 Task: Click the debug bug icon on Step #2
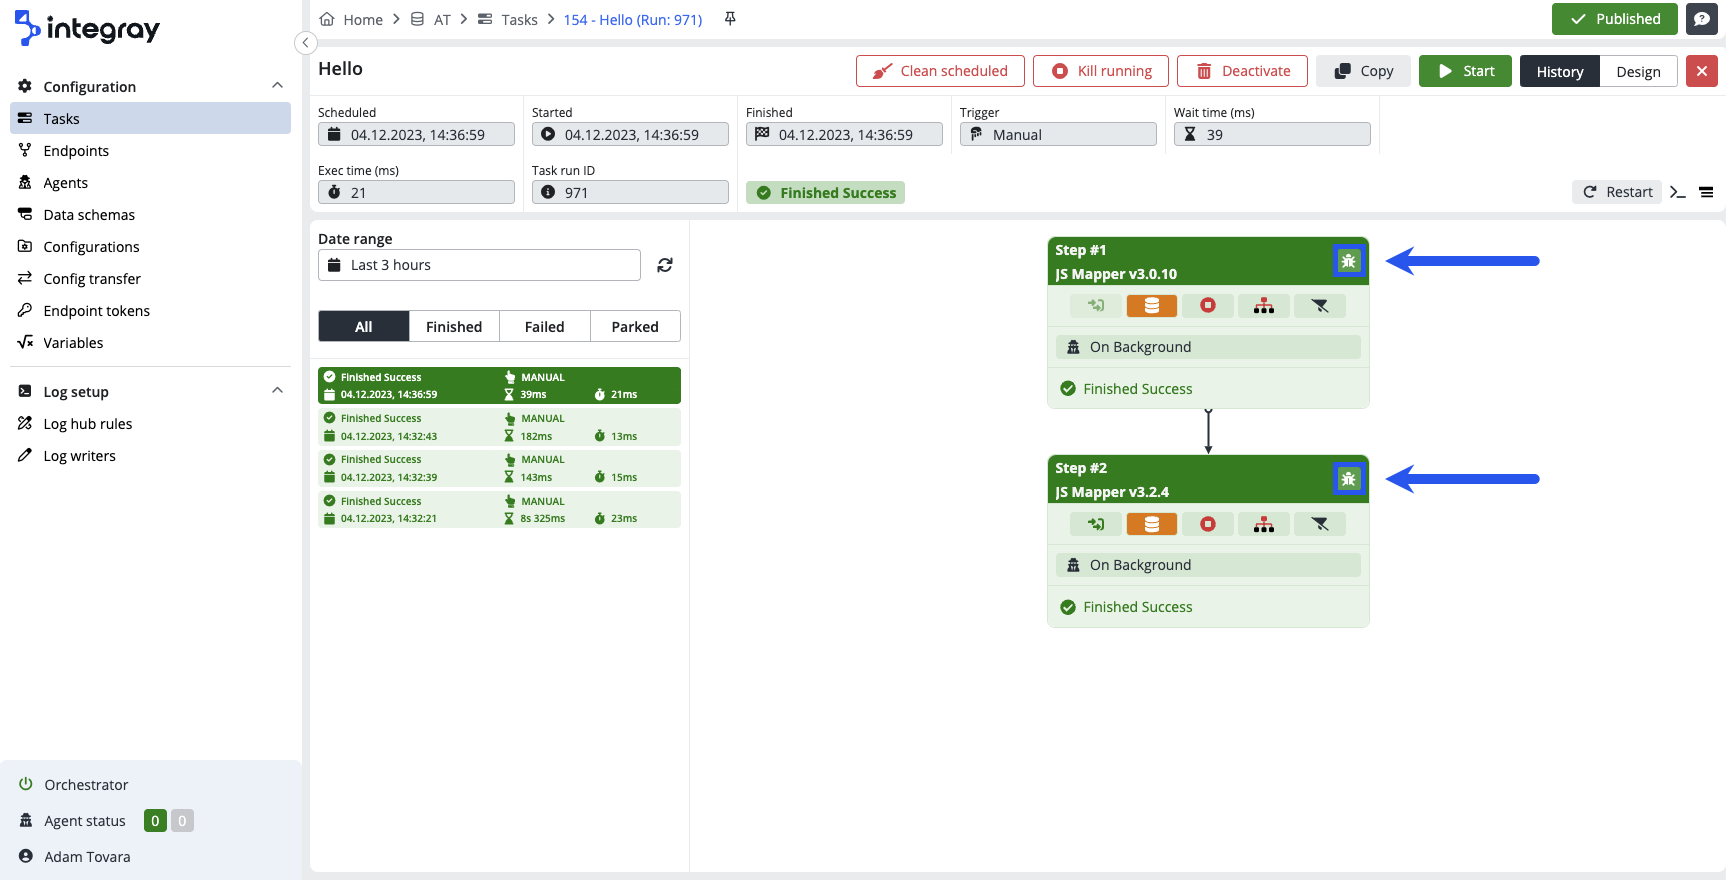click(x=1348, y=479)
